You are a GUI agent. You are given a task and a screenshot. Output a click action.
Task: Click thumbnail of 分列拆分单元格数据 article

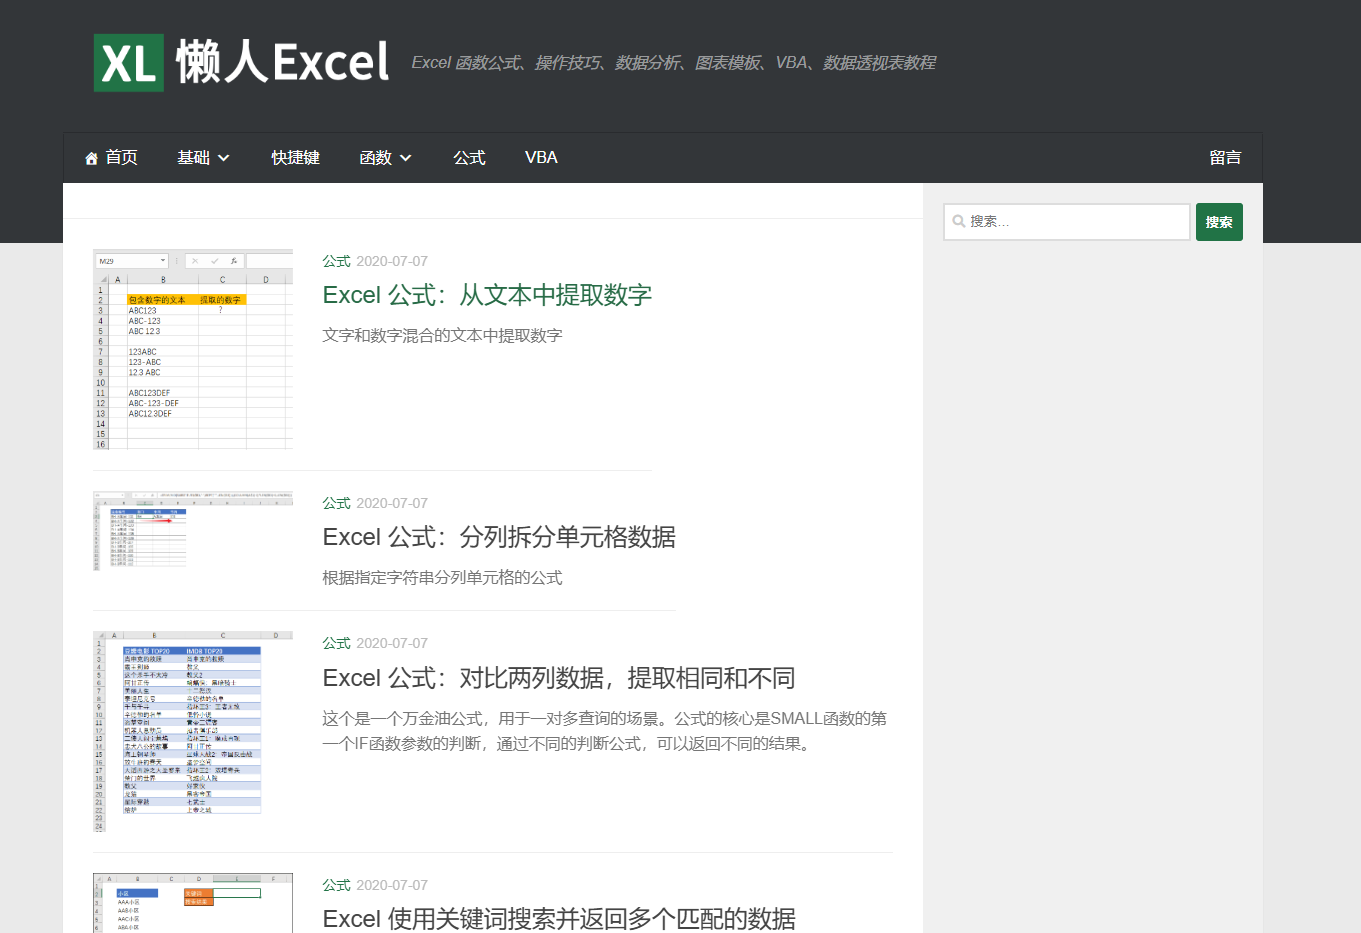(193, 531)
